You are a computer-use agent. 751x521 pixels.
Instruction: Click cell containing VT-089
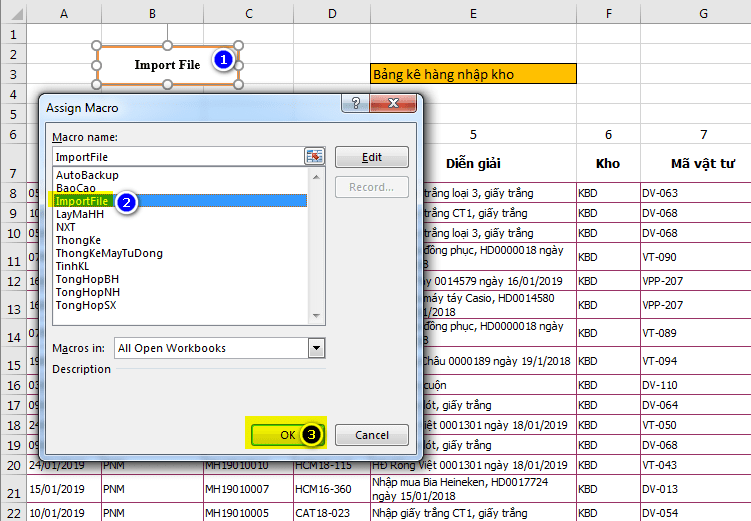pyautogui.click(x=695, y=333)
